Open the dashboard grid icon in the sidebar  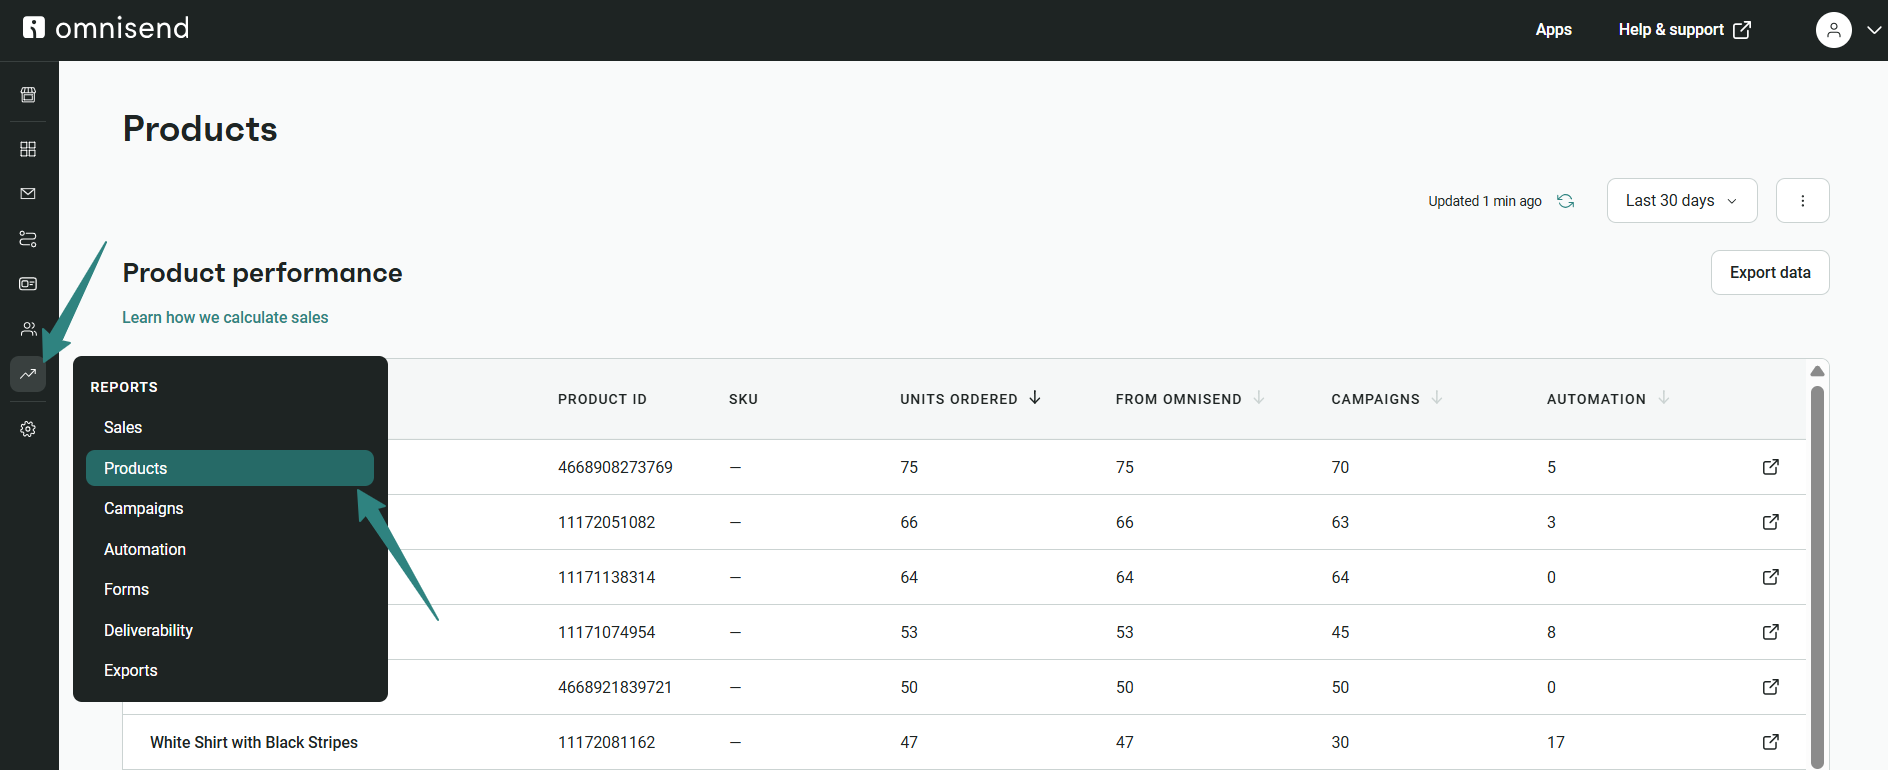coord(28,149)
